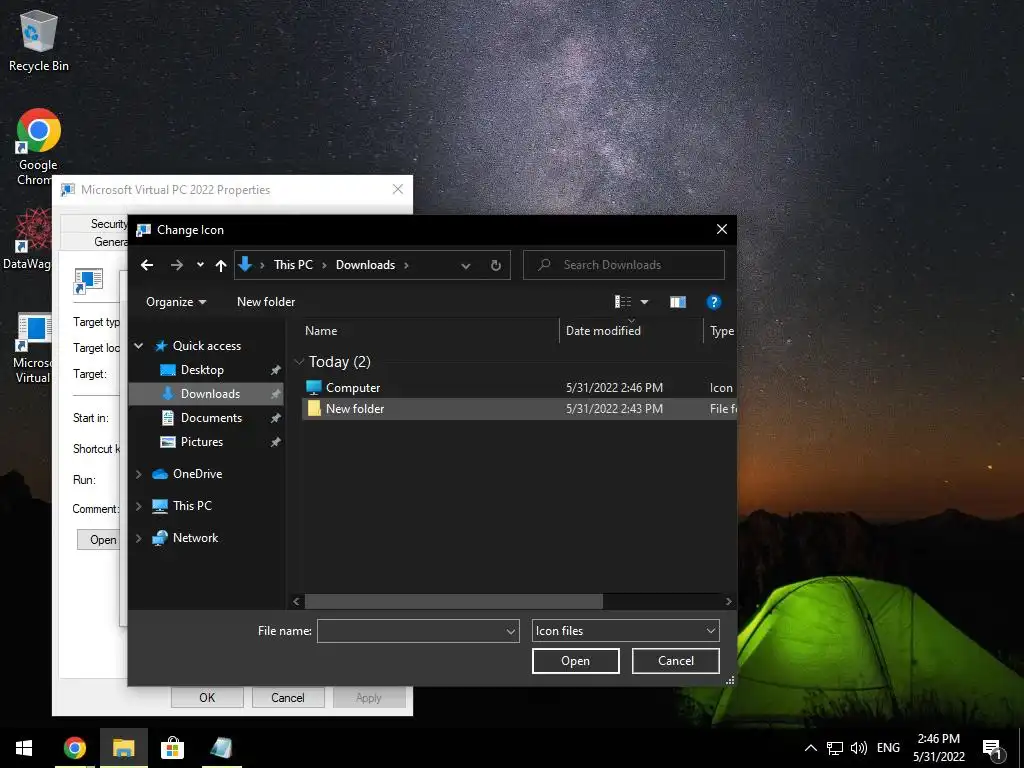
Task: Open File Explorer from the taskbar
Action: 123,748
